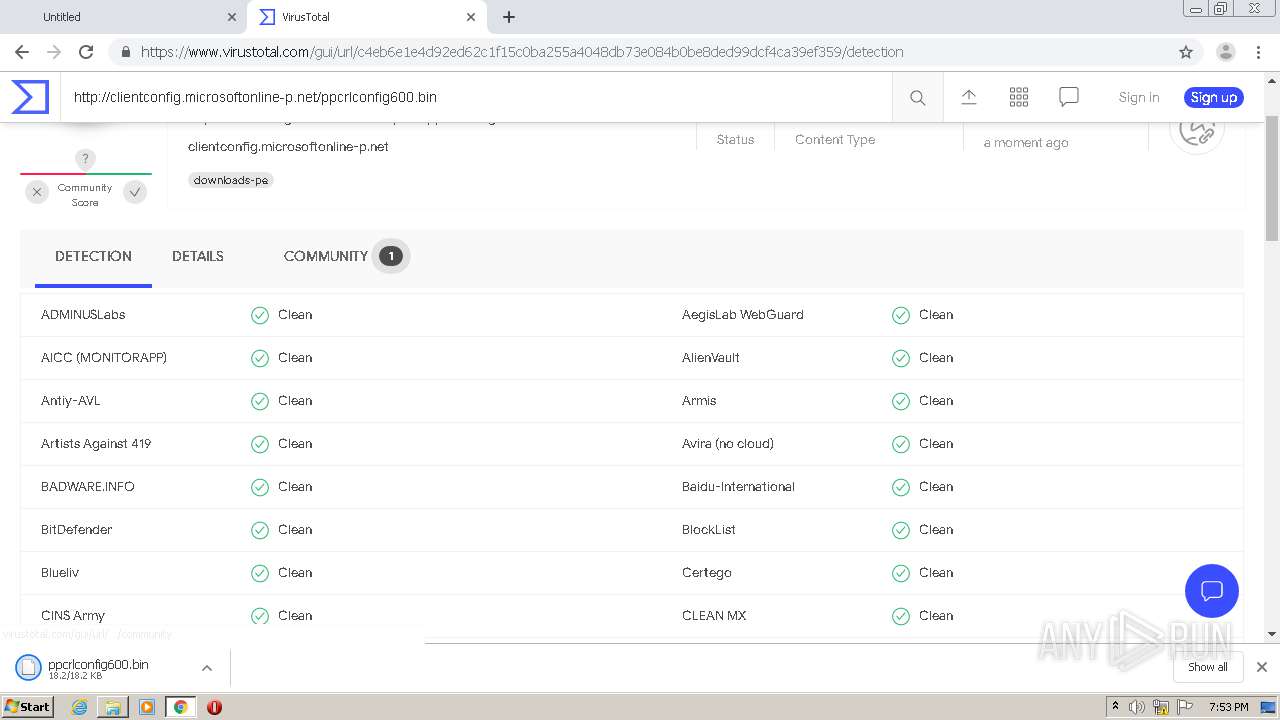Click the ADMINUSLabs vendor name

(x=83, y=314)
